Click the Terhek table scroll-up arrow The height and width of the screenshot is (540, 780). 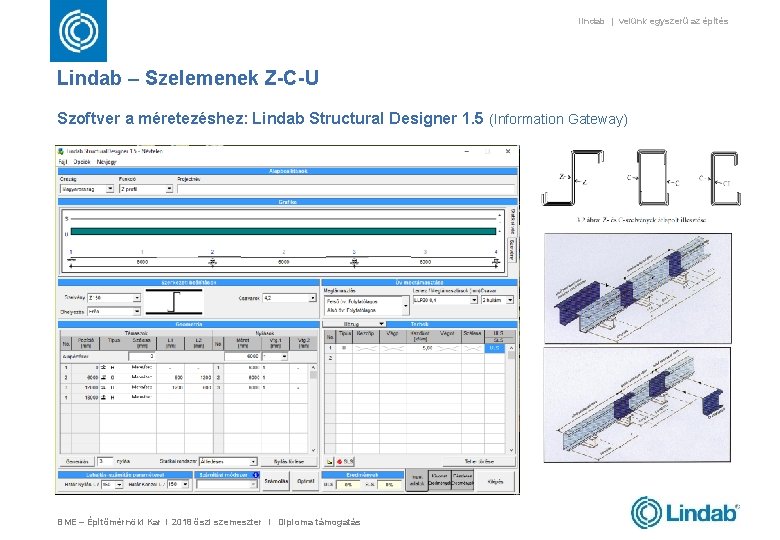(x=511, y=348)
